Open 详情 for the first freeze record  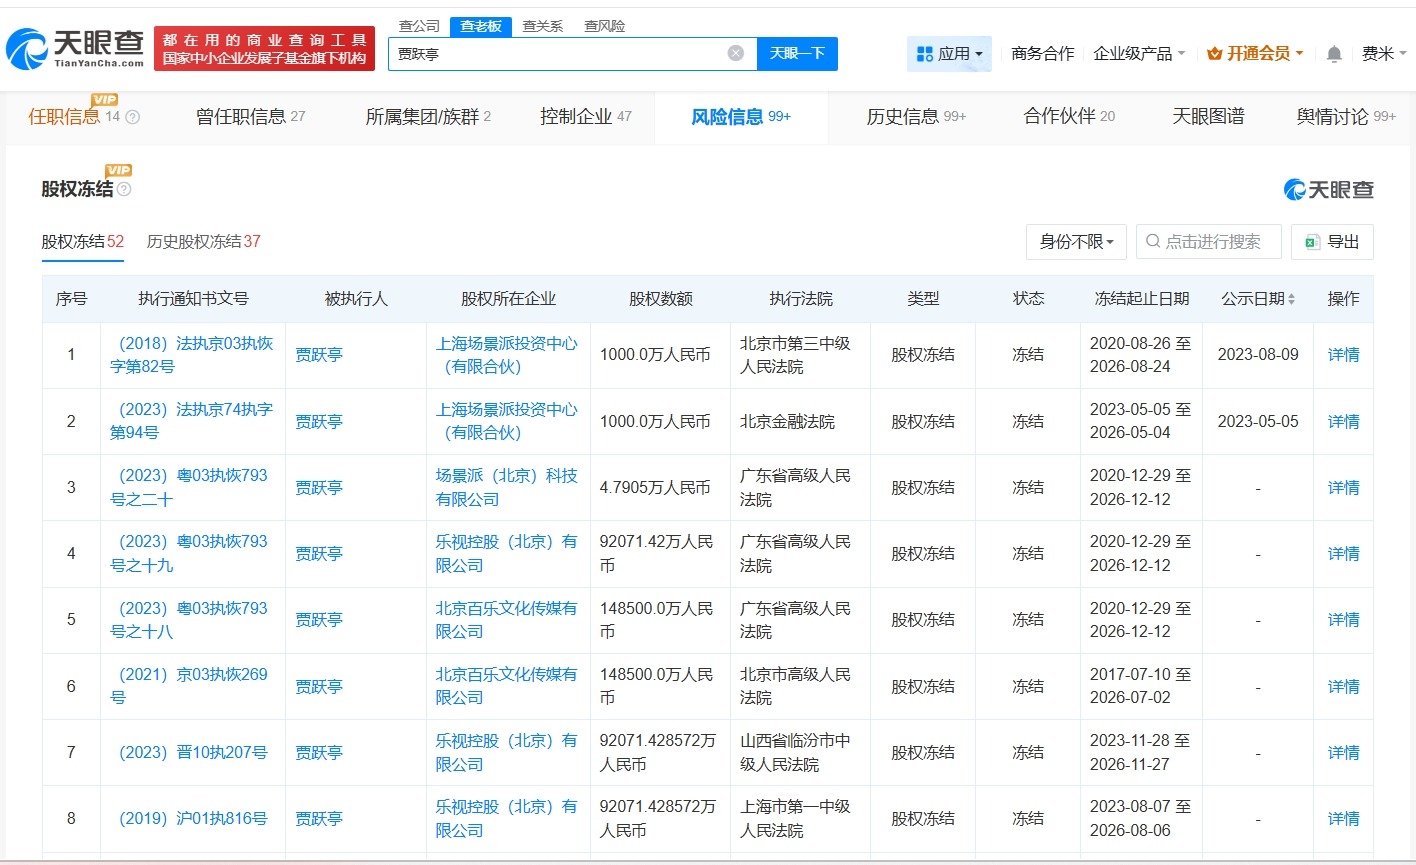pyautogui.click(x=1343, y=355)
